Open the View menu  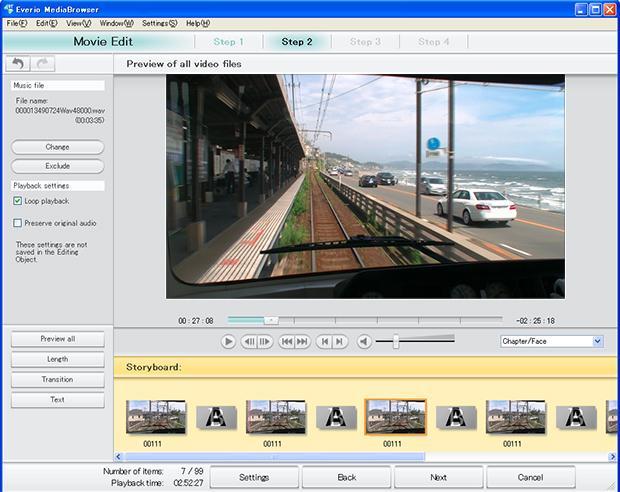coord(78,22)
